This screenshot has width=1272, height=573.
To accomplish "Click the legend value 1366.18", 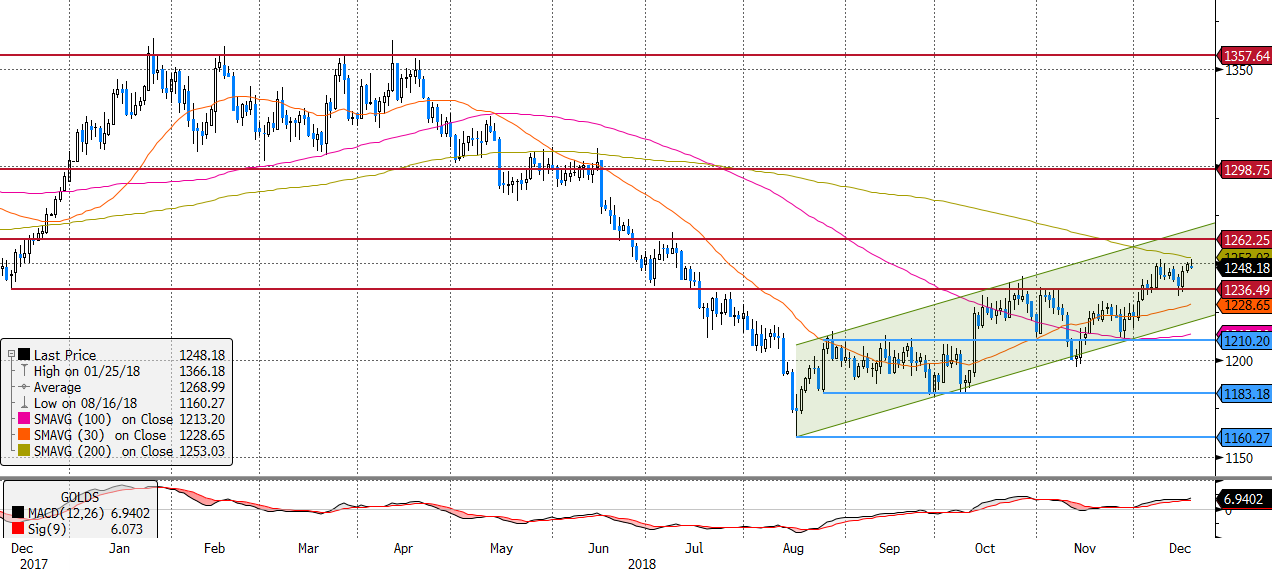I will 201,371.
